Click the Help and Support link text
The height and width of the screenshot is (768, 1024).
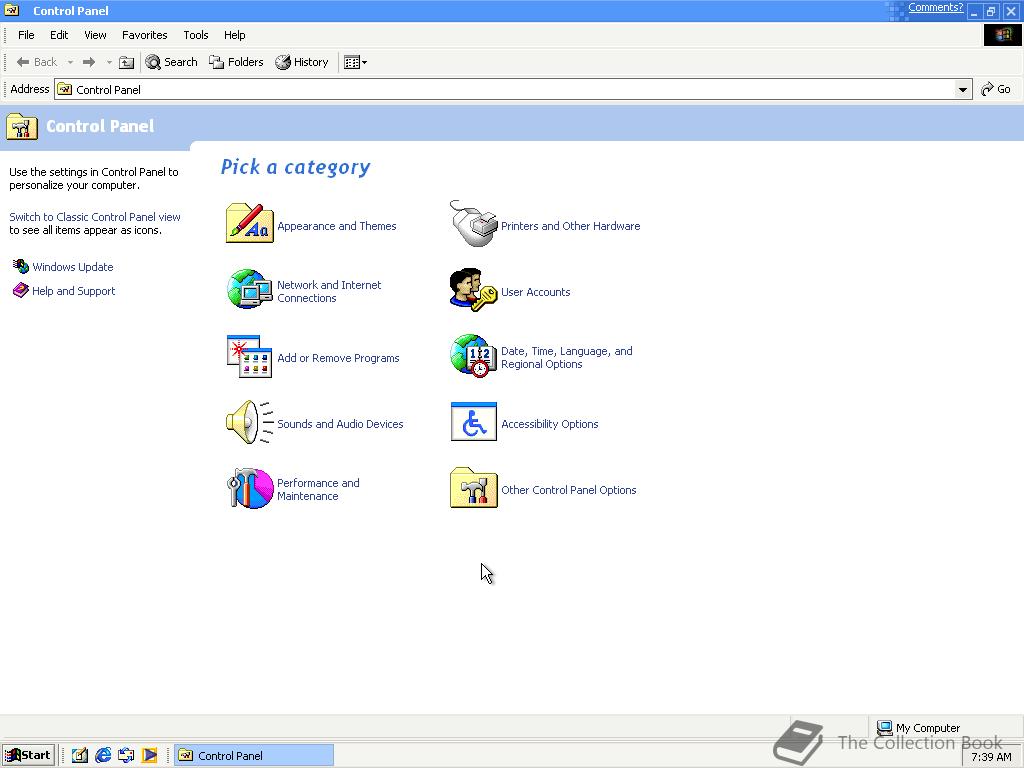click(x=73, y=291)
